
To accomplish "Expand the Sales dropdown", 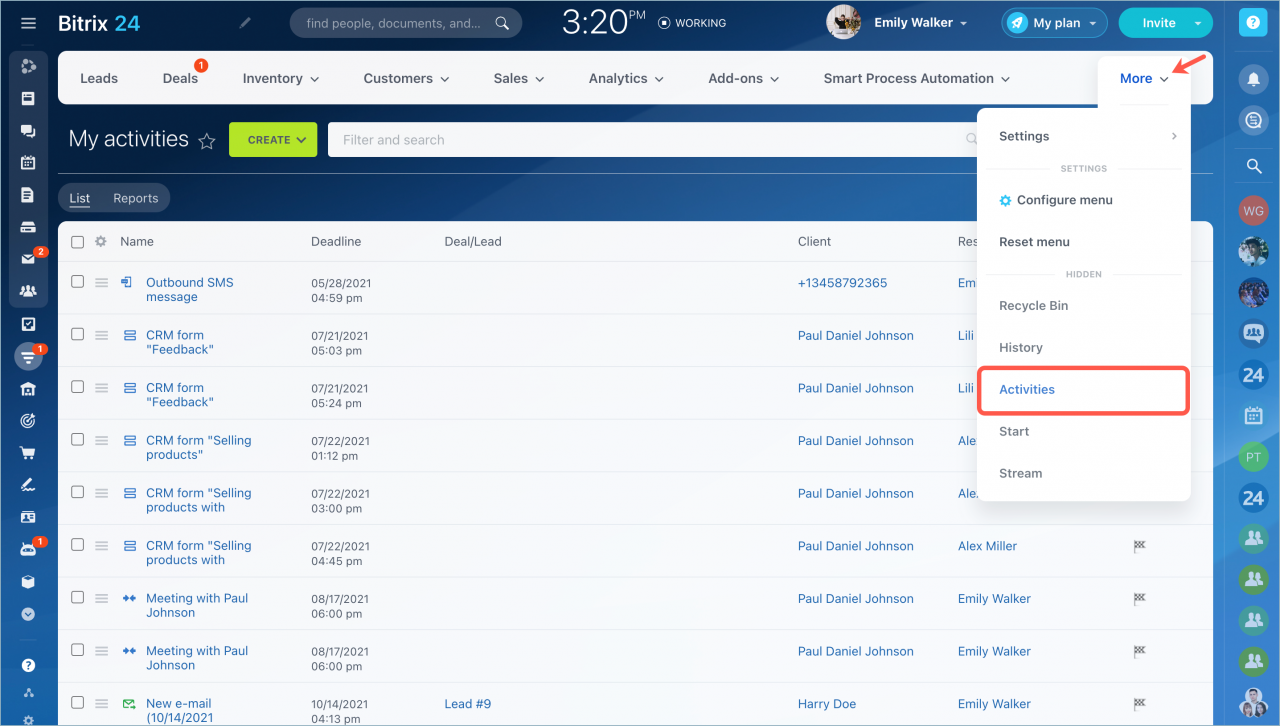I will click(519, 78).
